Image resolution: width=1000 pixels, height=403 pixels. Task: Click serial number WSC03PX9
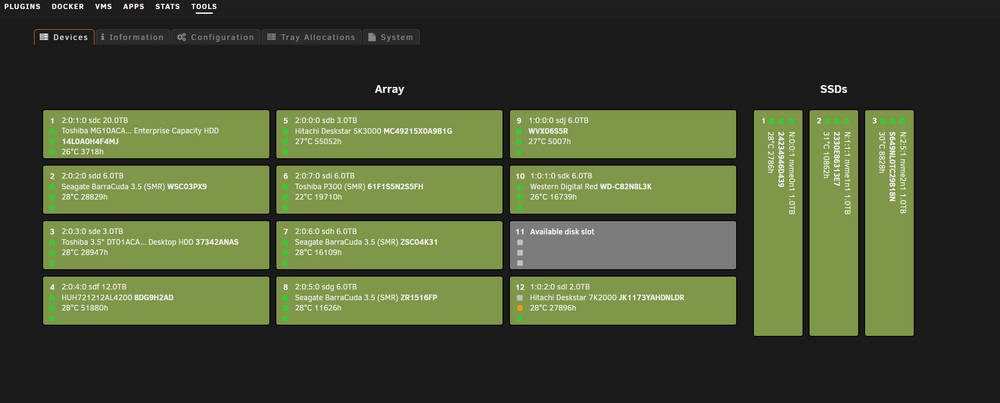tap(187, 187)
